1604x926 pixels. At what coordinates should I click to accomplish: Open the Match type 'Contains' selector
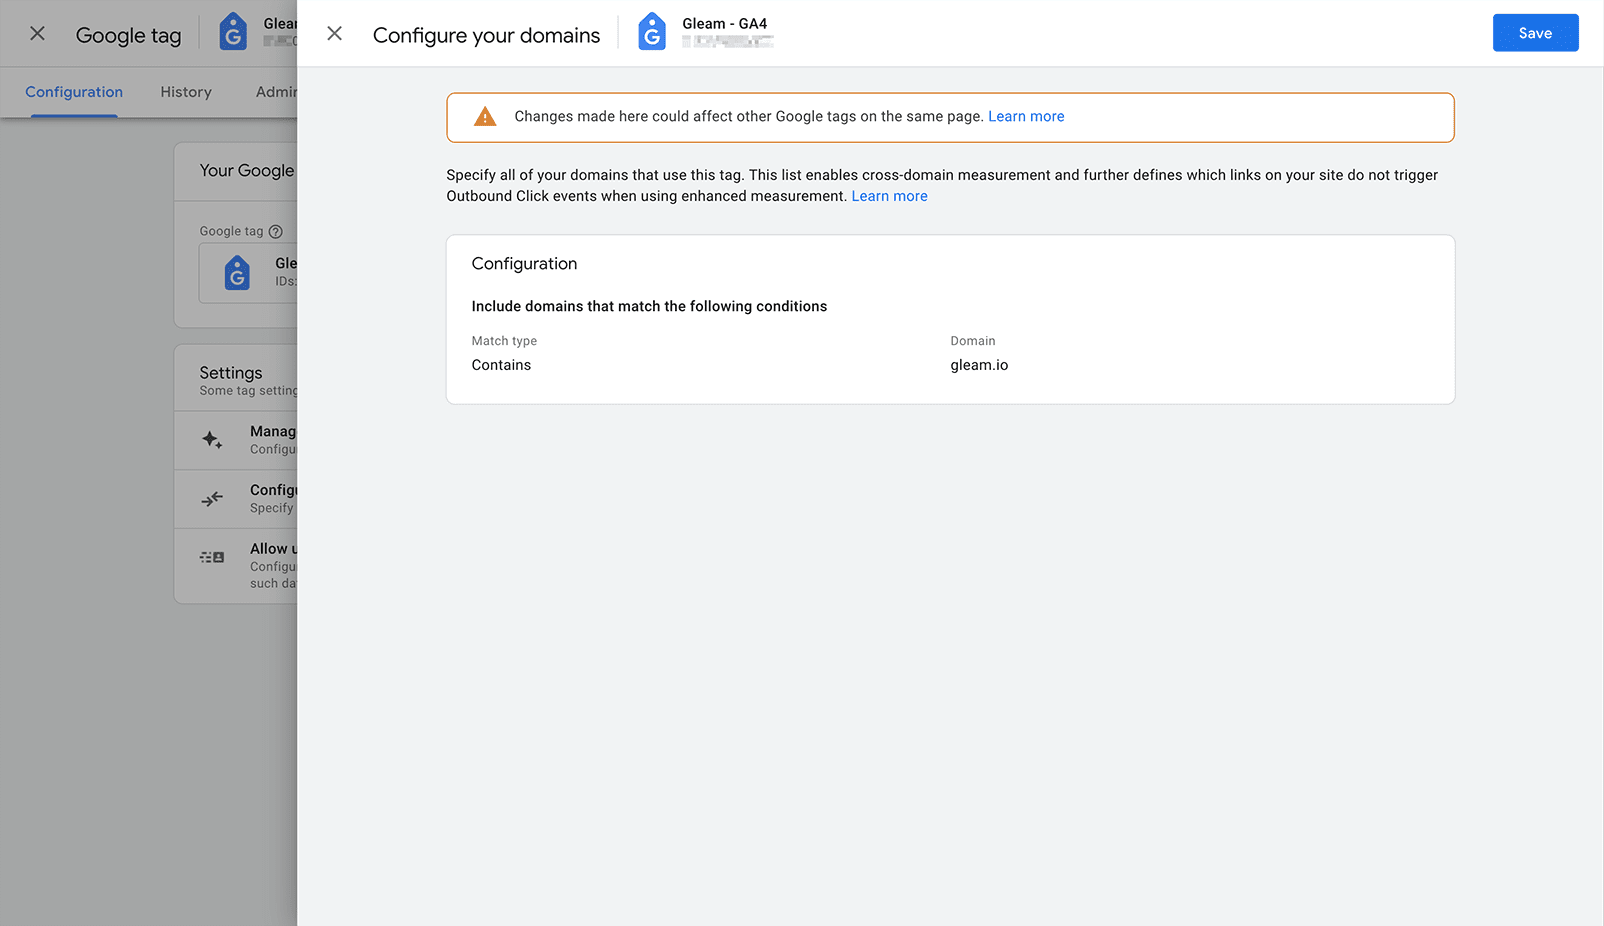pos(501,364)
